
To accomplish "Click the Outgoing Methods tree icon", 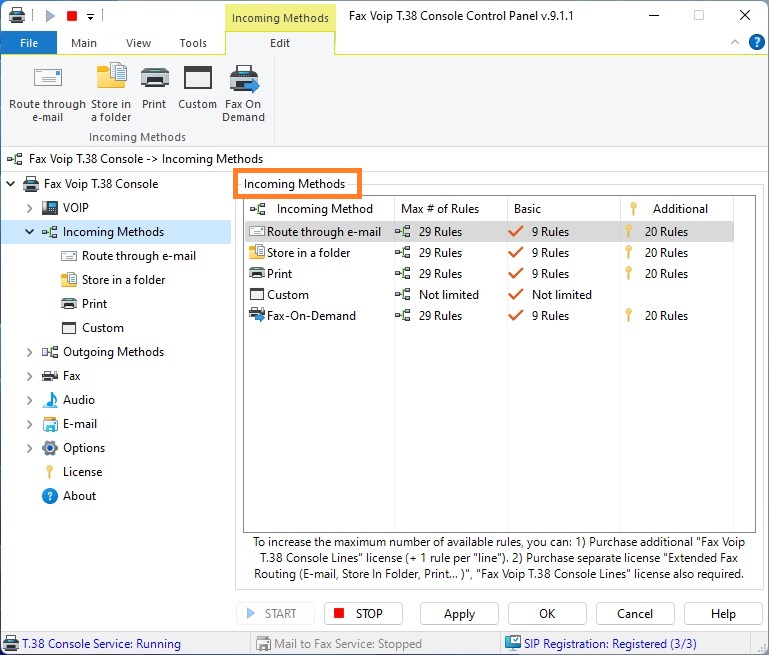I will click(50, 352).
